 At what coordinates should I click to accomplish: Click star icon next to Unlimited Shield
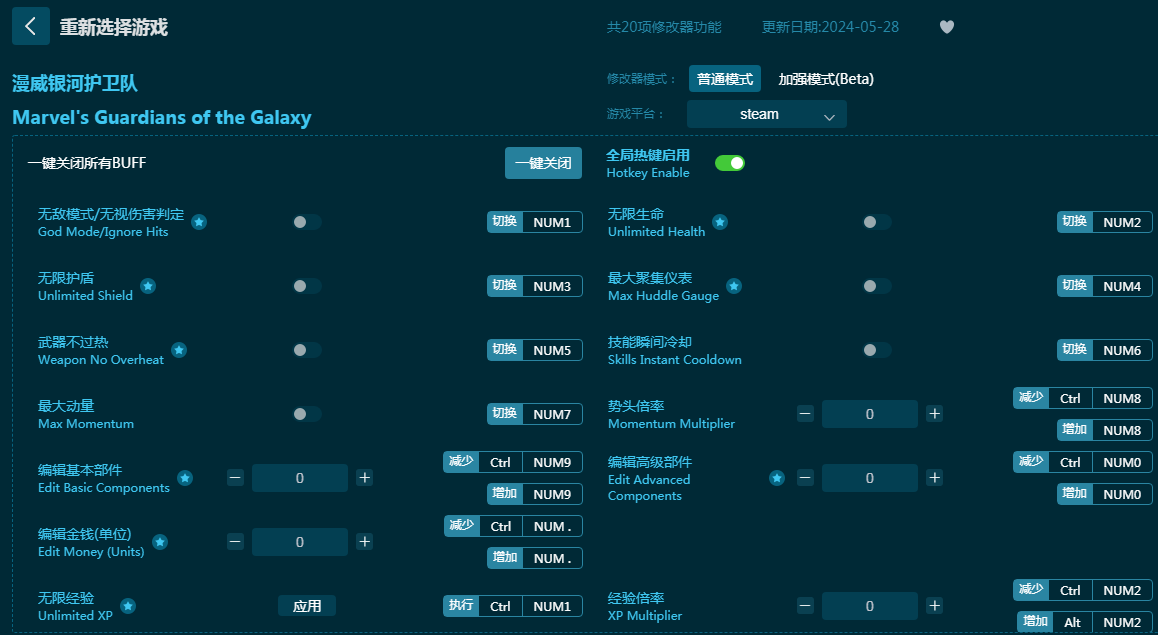pos(148,286)
